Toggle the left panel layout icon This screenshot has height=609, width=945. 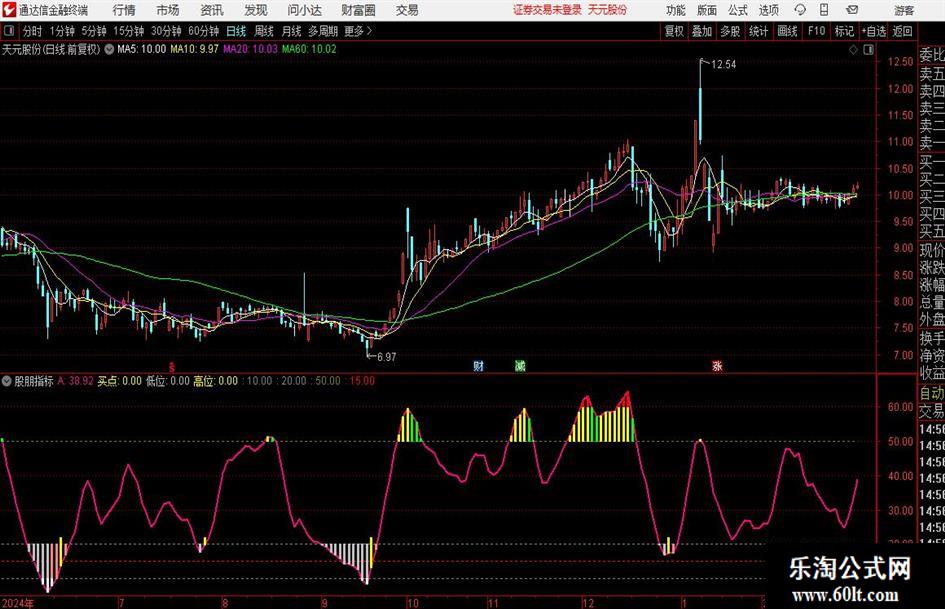(x=8, y=31)
